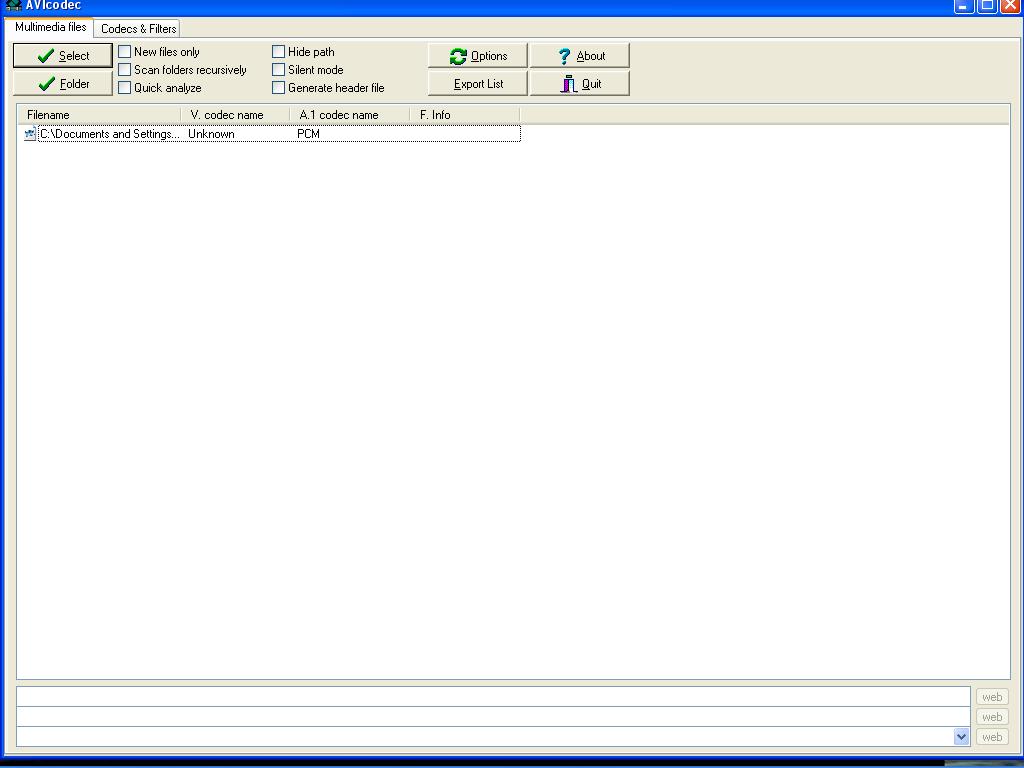Click the A.1 codec name column header
1024x768 pixels.
tap(349, 115)
